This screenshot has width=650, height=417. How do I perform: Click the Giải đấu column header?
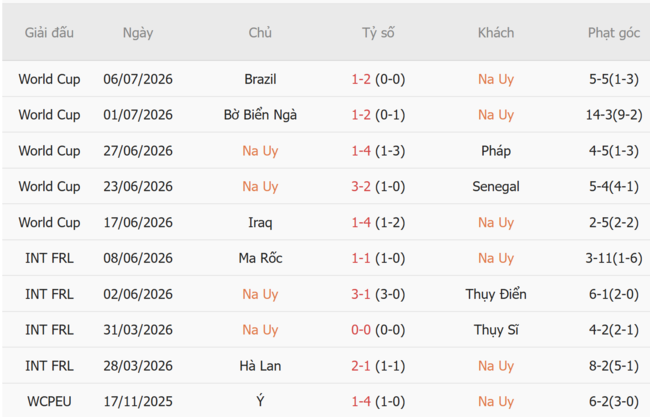pos(49,32)
